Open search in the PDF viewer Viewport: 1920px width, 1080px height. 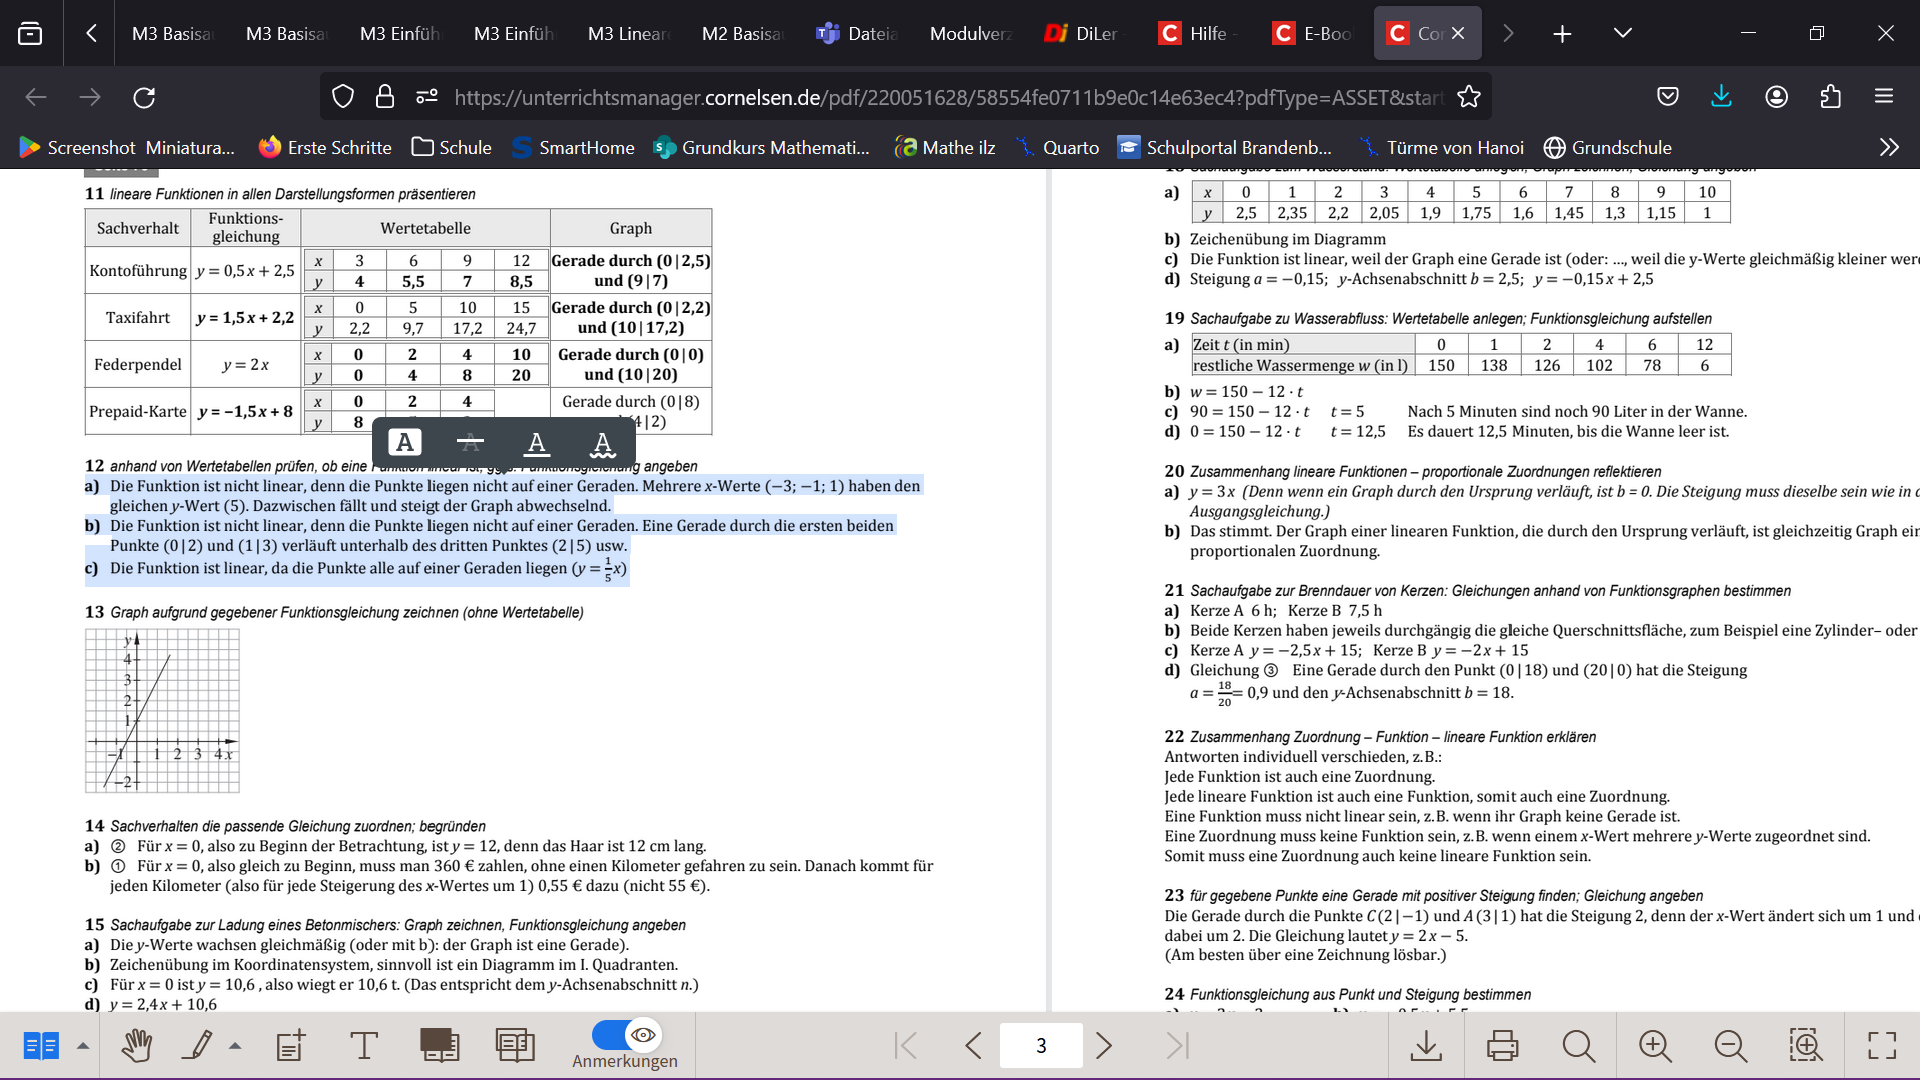click(x=1578, y=1046)
